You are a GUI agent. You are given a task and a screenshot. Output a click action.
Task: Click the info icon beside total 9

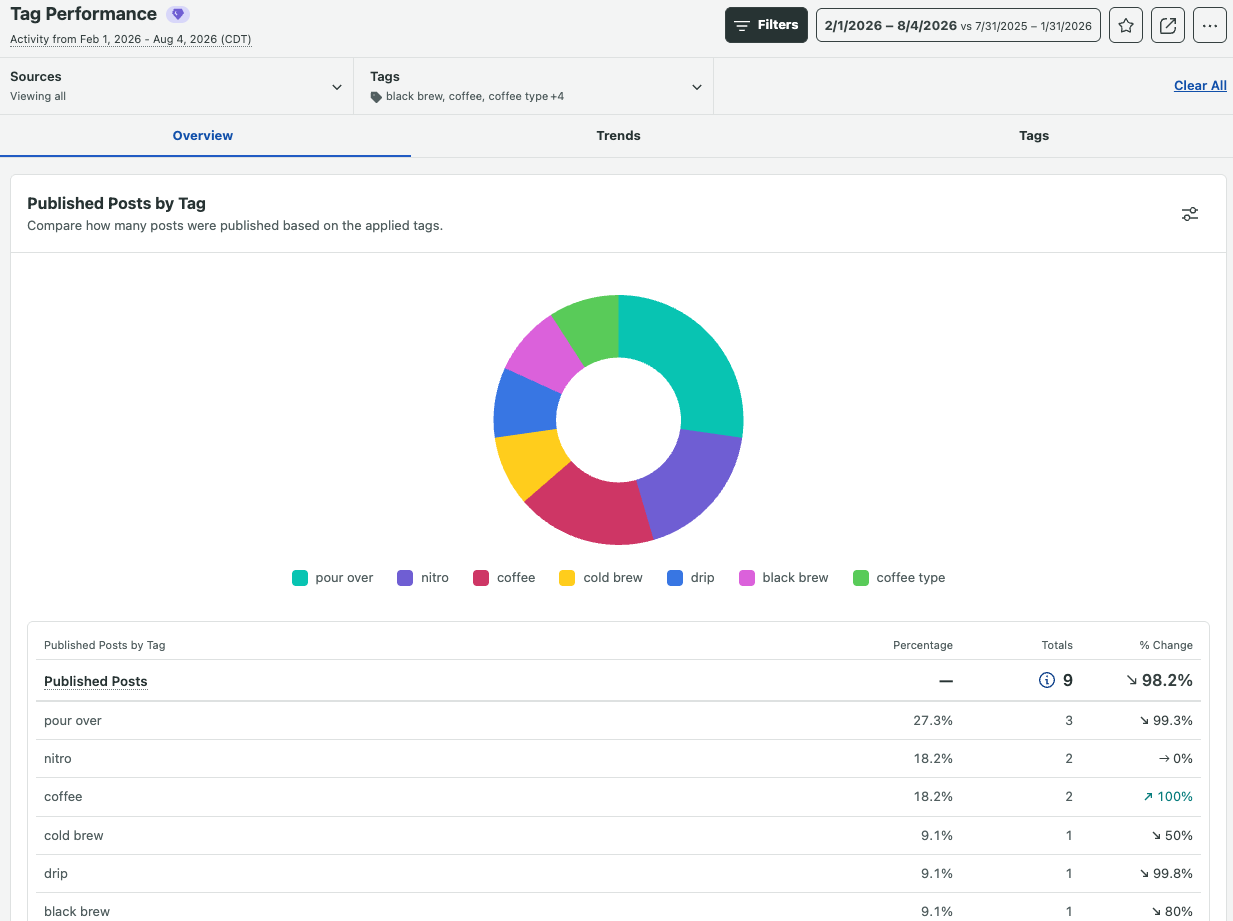pyautogui.click(x=1047, y=680)
